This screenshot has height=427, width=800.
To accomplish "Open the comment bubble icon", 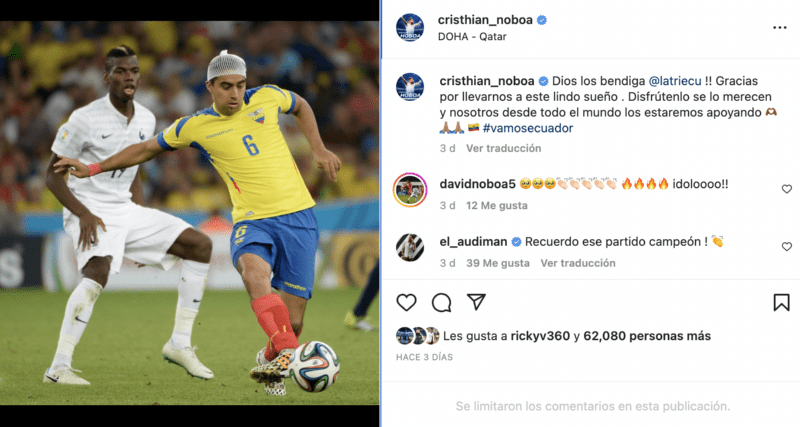I will point(441,303).
